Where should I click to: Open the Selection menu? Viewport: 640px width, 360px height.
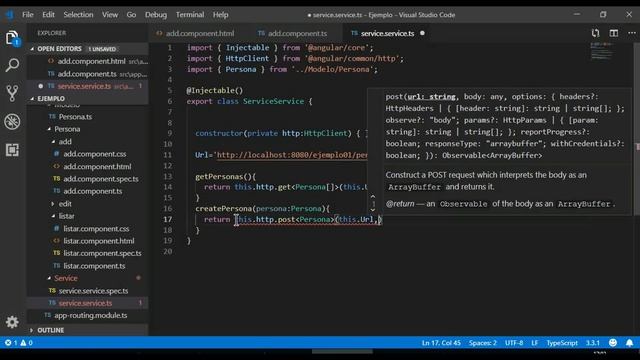tap(78, 15)
